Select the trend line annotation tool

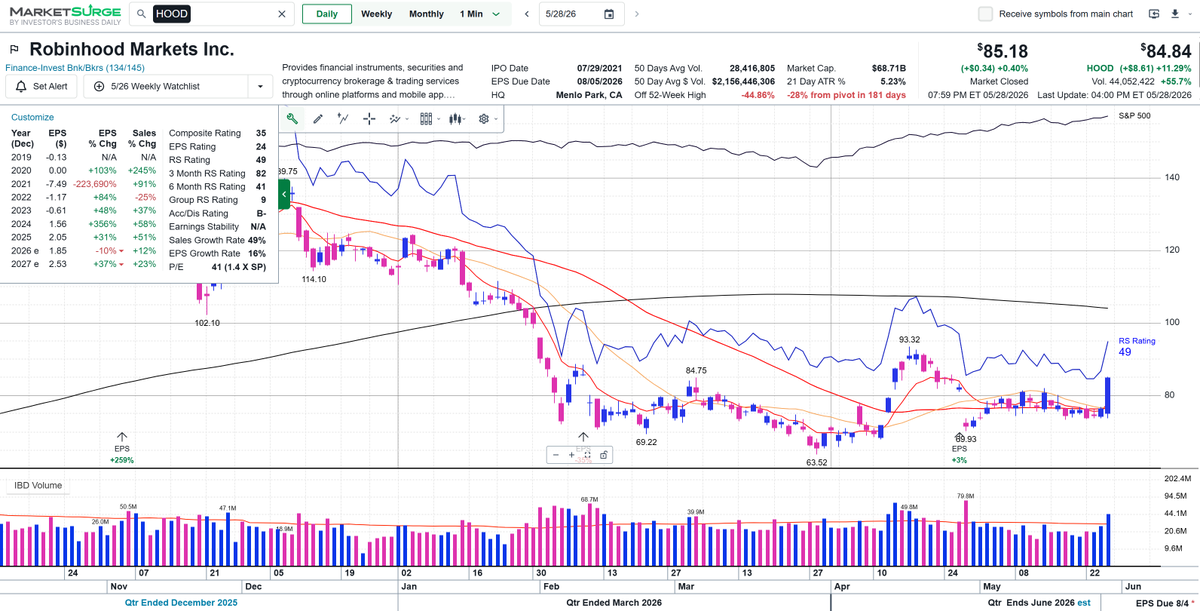343,118
